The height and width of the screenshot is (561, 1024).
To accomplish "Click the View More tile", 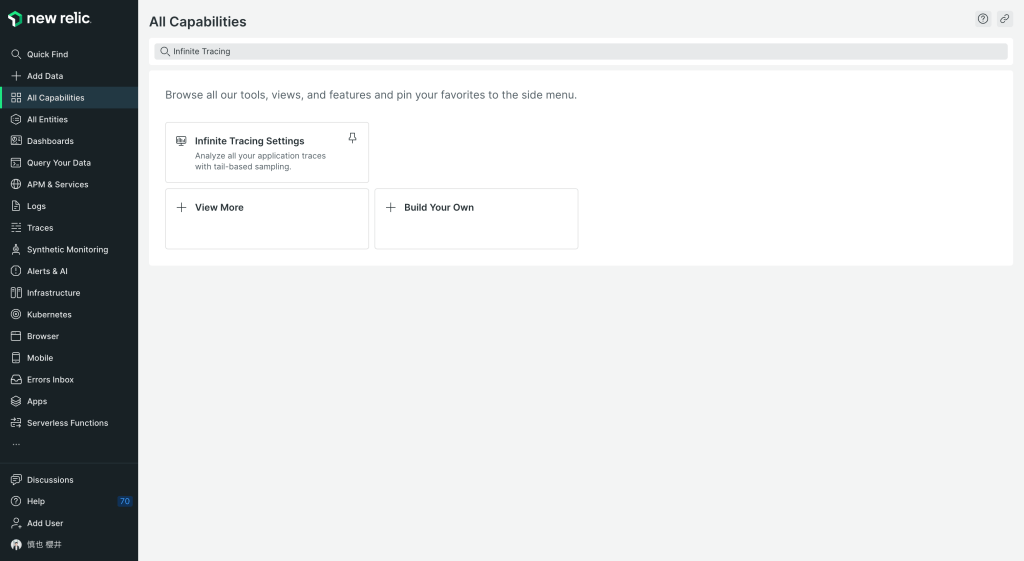I will (266, 218).
